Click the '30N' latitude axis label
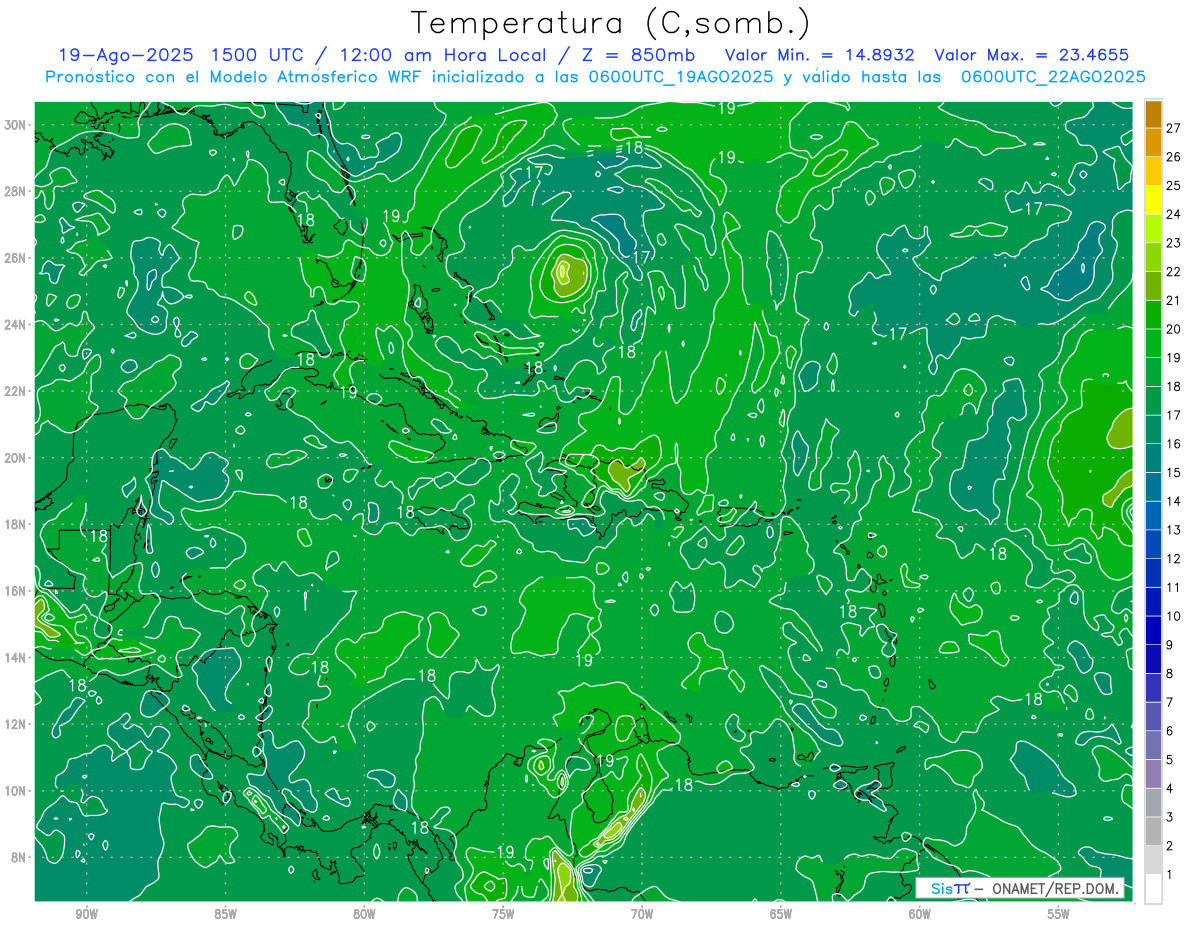Image resolution: width=1200 pixels, height=927 pixels. point(15,125)
